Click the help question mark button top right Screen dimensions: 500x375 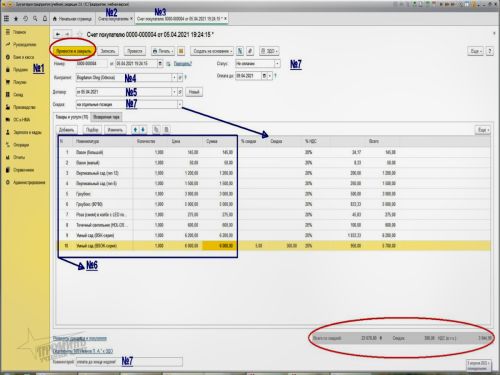(490, 51)
